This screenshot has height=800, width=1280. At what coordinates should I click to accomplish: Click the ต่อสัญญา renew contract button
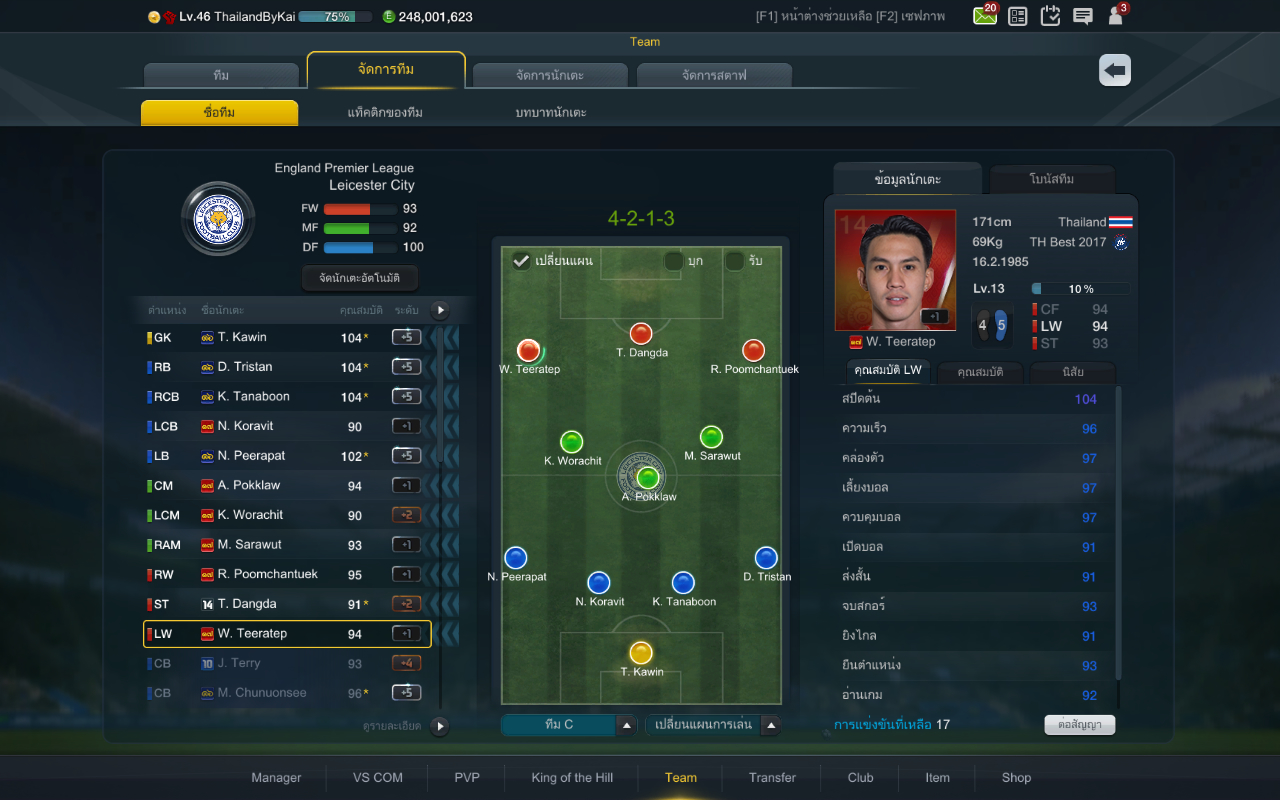click(x=1080, y=724)
